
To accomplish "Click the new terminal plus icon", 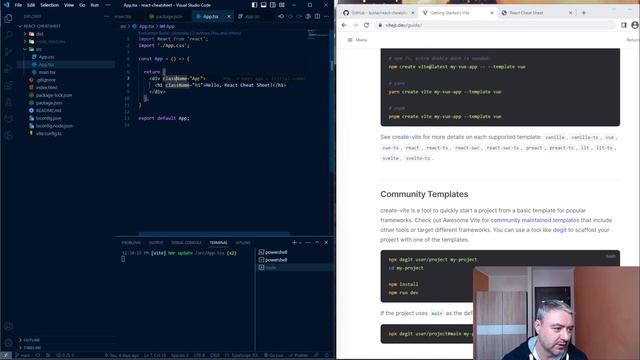I will click(294, 242).
